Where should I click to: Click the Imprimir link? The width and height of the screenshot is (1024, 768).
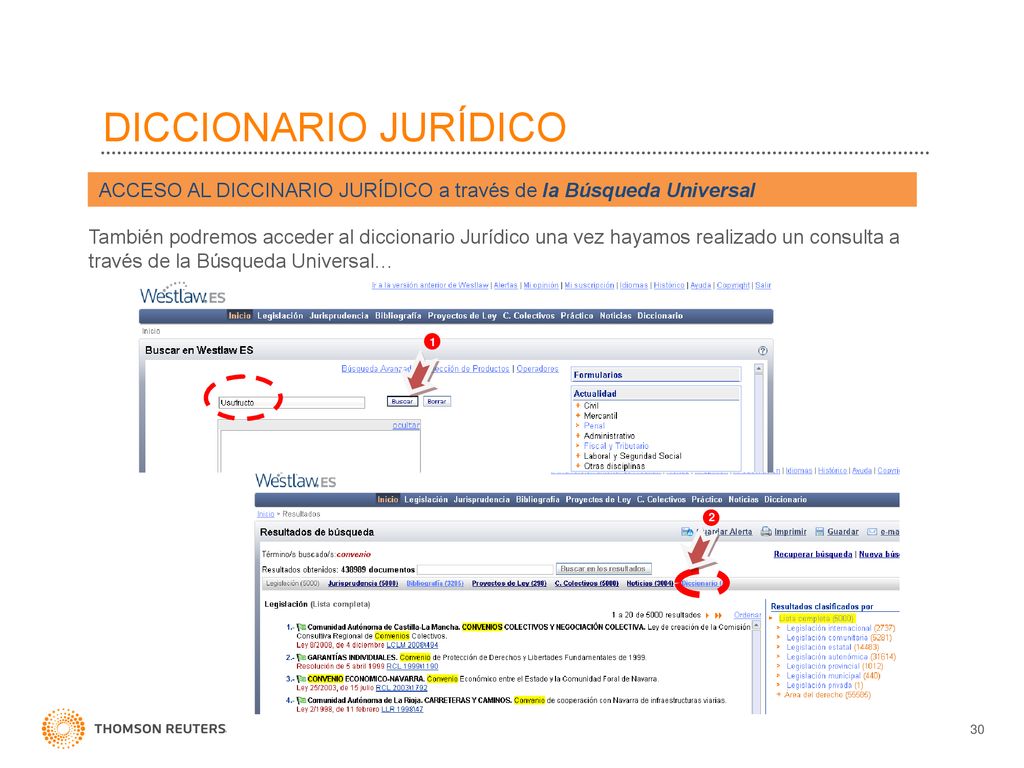pos(791,532)
